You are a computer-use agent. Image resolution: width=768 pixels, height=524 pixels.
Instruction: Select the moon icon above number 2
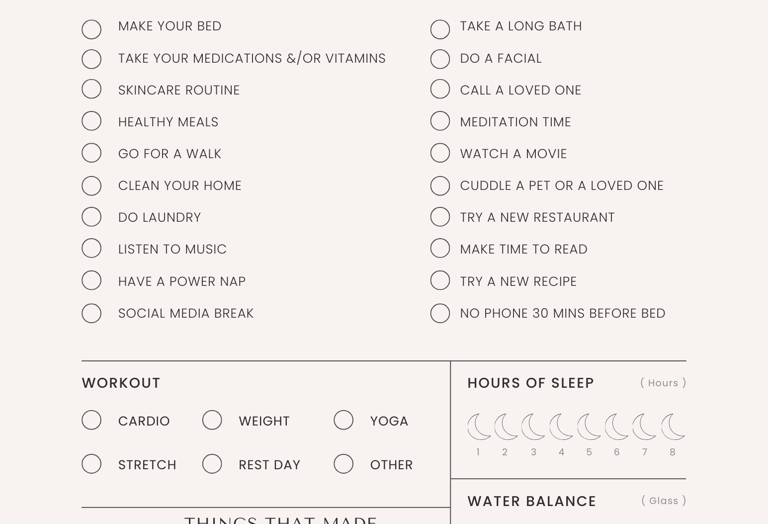click(x=506, y=427)
